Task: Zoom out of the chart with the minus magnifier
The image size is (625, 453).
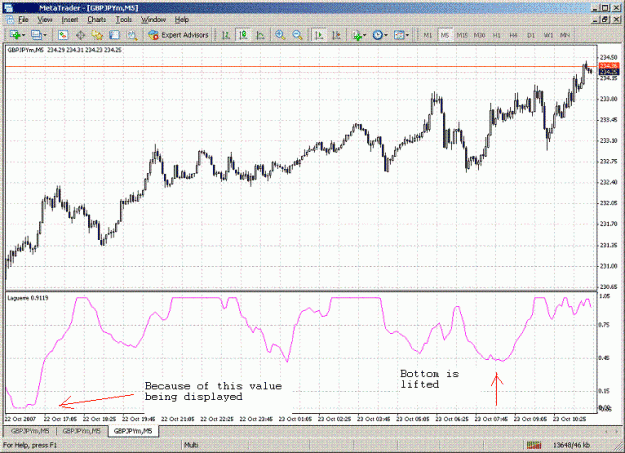Action: coord(297,35)
